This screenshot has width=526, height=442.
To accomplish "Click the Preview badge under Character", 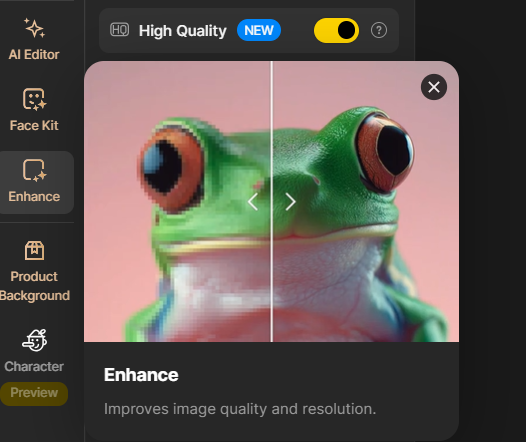I will [34, 393].
